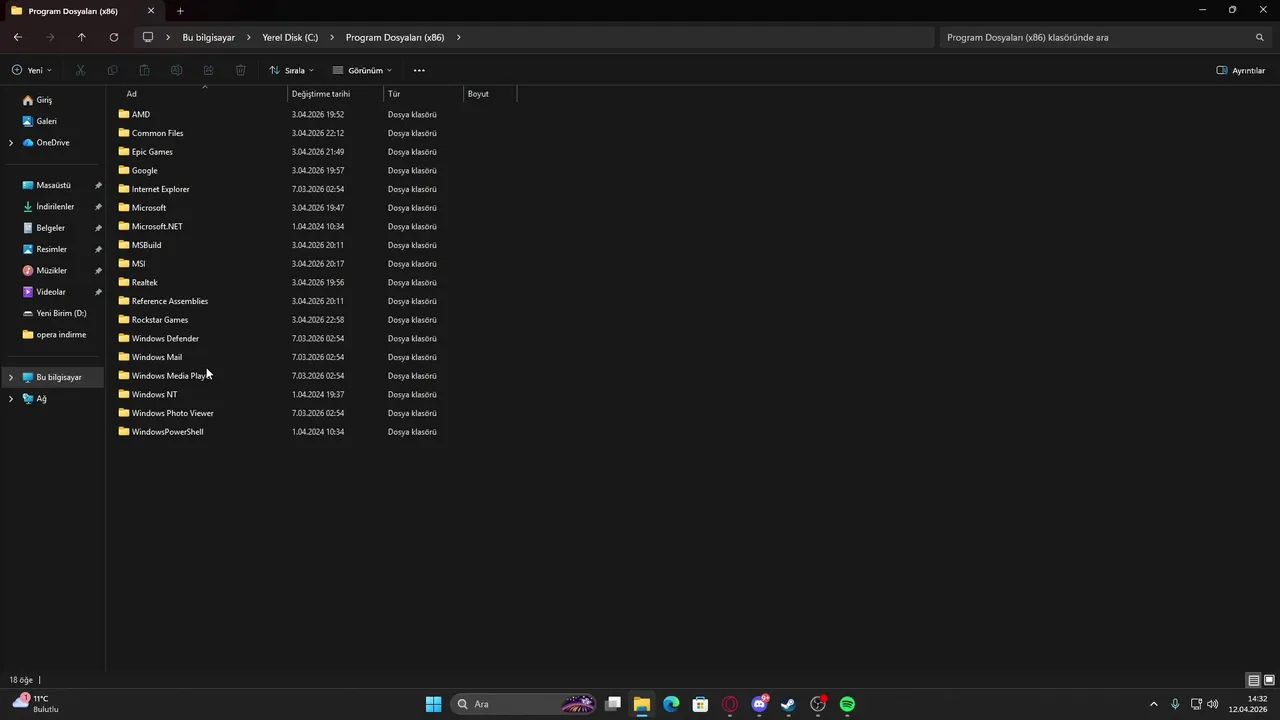Refresh the current folder view
The image size is (1280, 720).
pos(114,37)
